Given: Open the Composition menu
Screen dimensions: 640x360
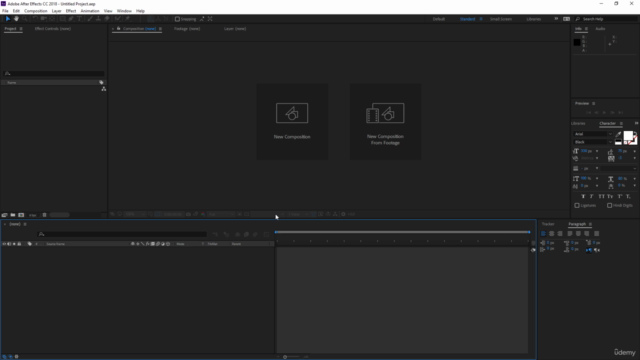Looking at the screenshot, I should click(36, 11).
